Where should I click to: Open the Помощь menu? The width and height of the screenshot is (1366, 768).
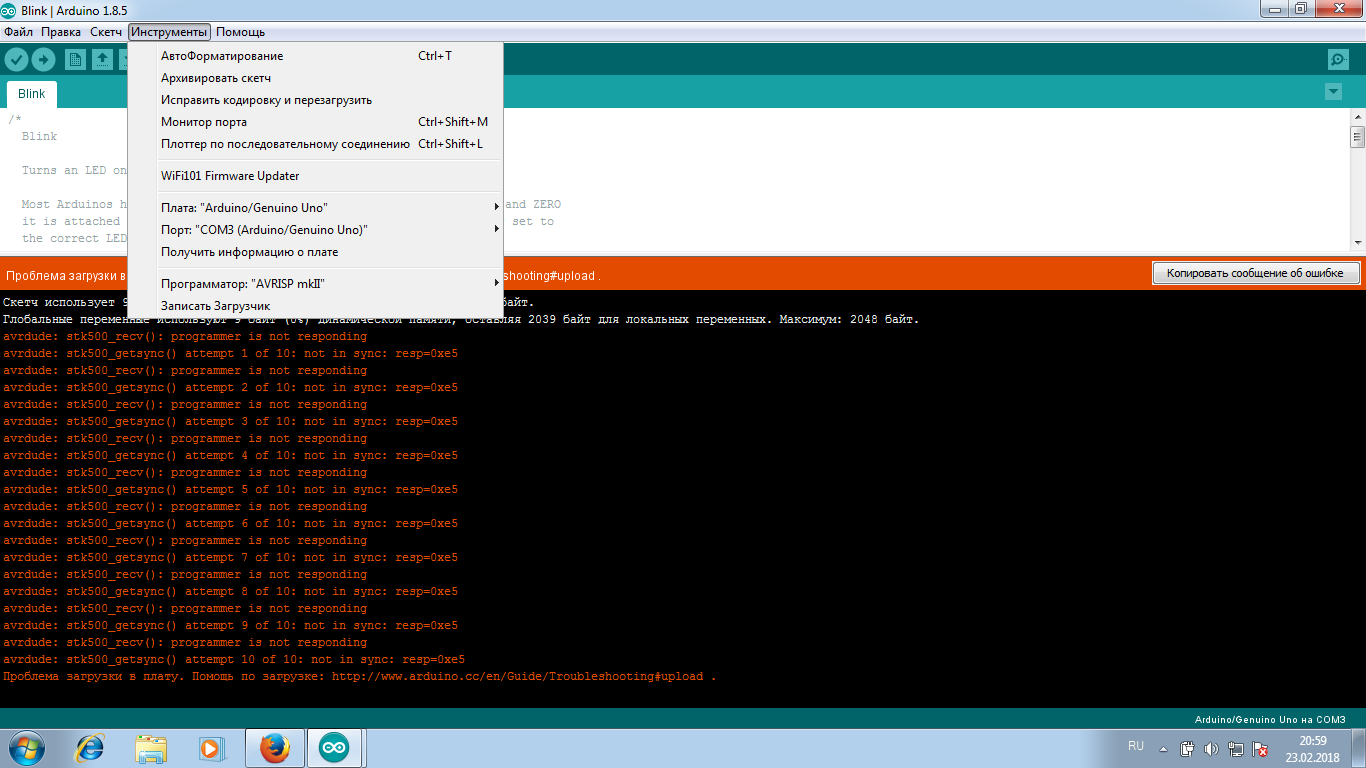(240, 32)
